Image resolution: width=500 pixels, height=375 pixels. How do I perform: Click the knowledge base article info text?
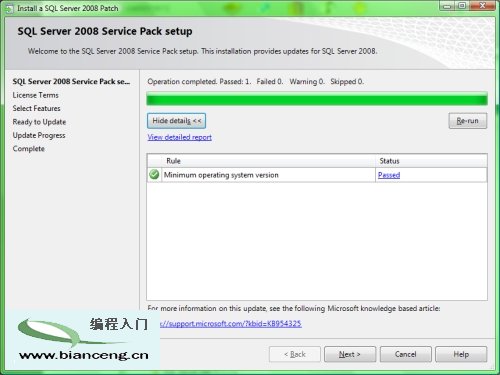(x=294, y=308)
